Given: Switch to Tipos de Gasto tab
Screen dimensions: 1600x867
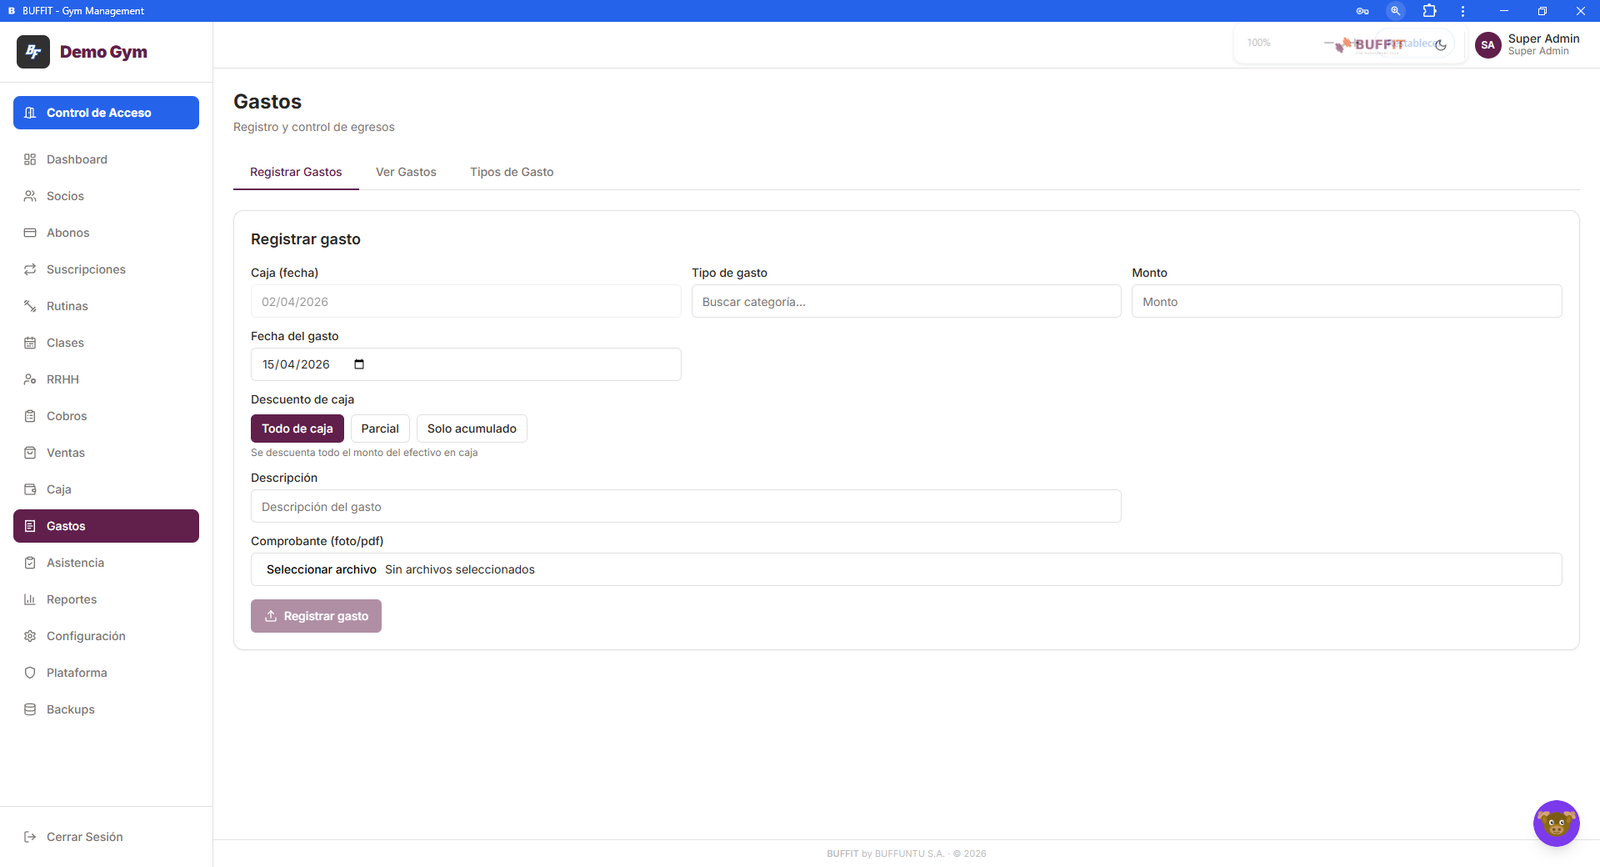Looking at the screenshot, I should point(512,172).
